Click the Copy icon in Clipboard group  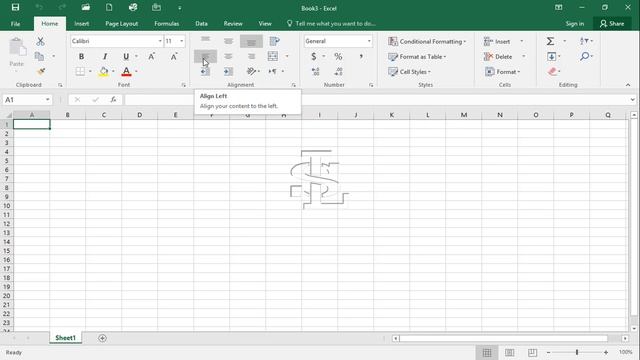coord(39,56)
